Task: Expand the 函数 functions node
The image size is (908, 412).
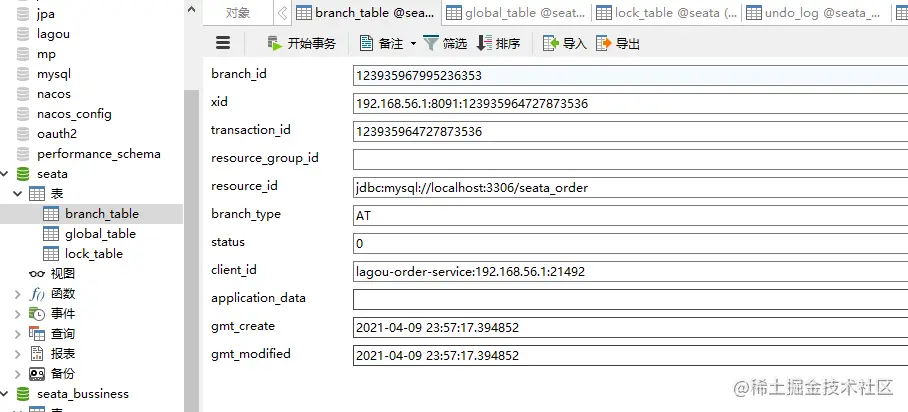Action: tap(18, 294)
